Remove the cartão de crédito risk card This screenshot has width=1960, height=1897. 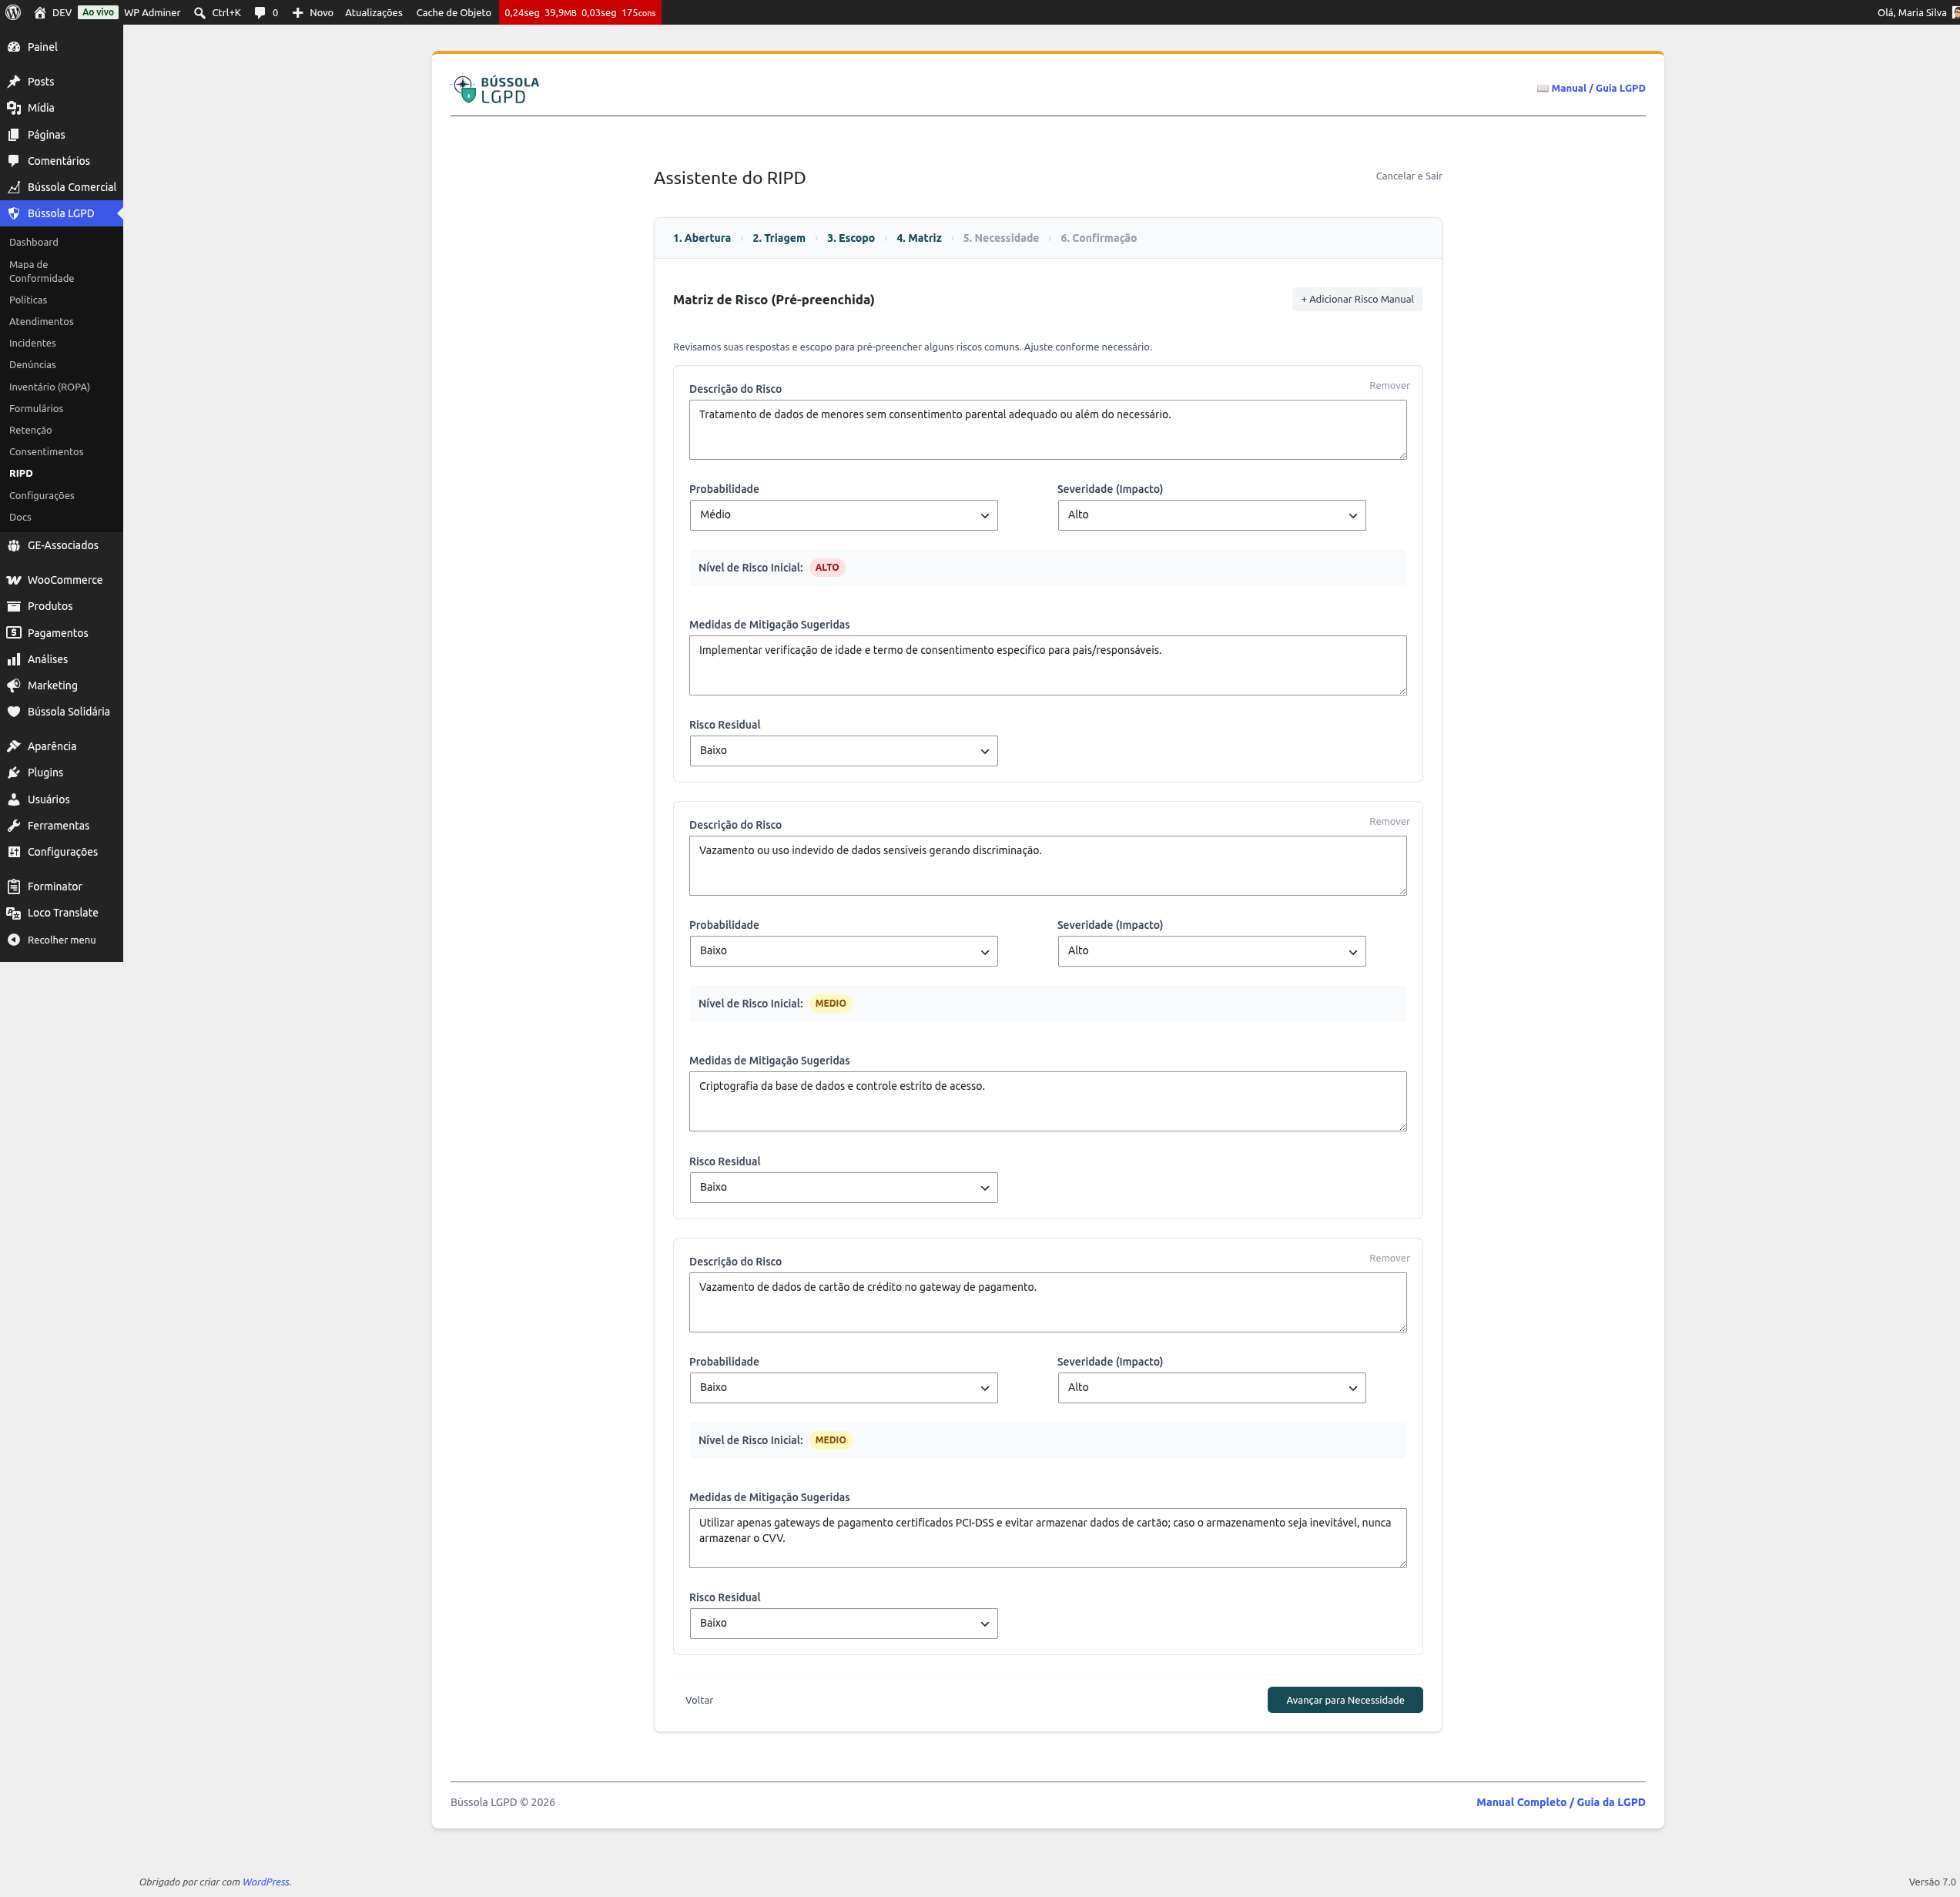point(1389,1259)
